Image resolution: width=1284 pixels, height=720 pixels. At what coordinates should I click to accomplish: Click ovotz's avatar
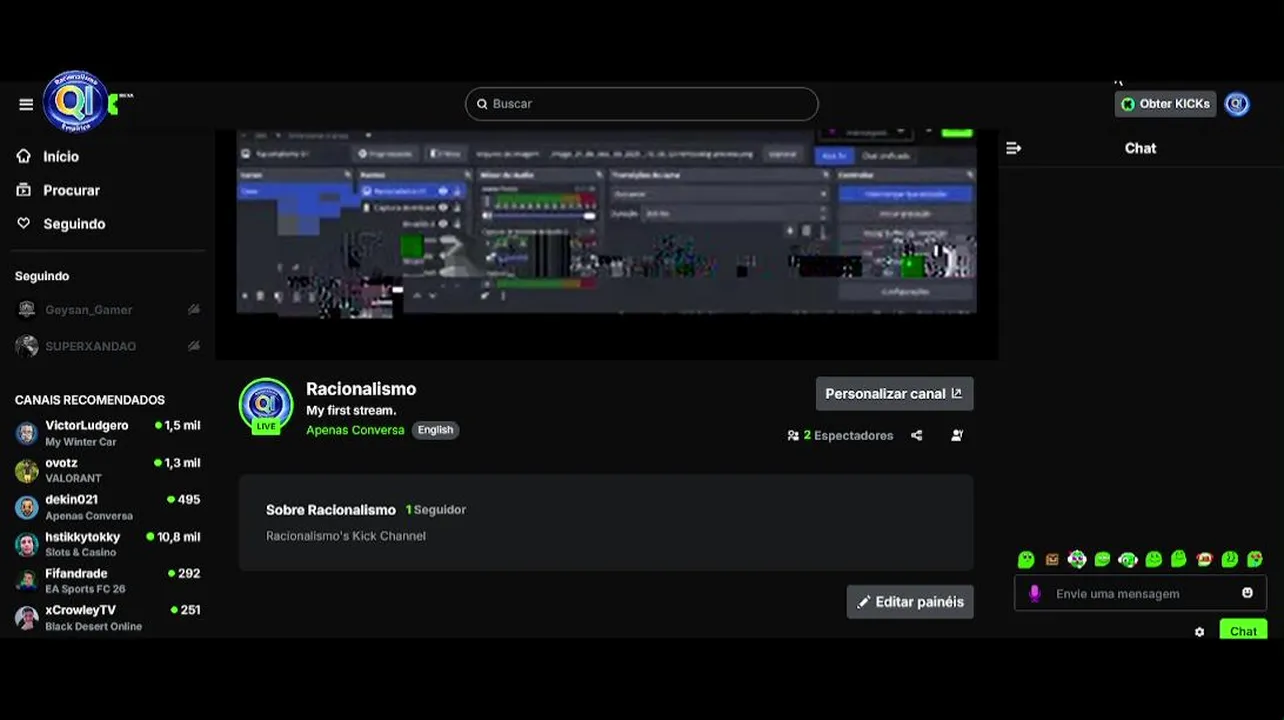pyautogui.click(x=27, y=471)
